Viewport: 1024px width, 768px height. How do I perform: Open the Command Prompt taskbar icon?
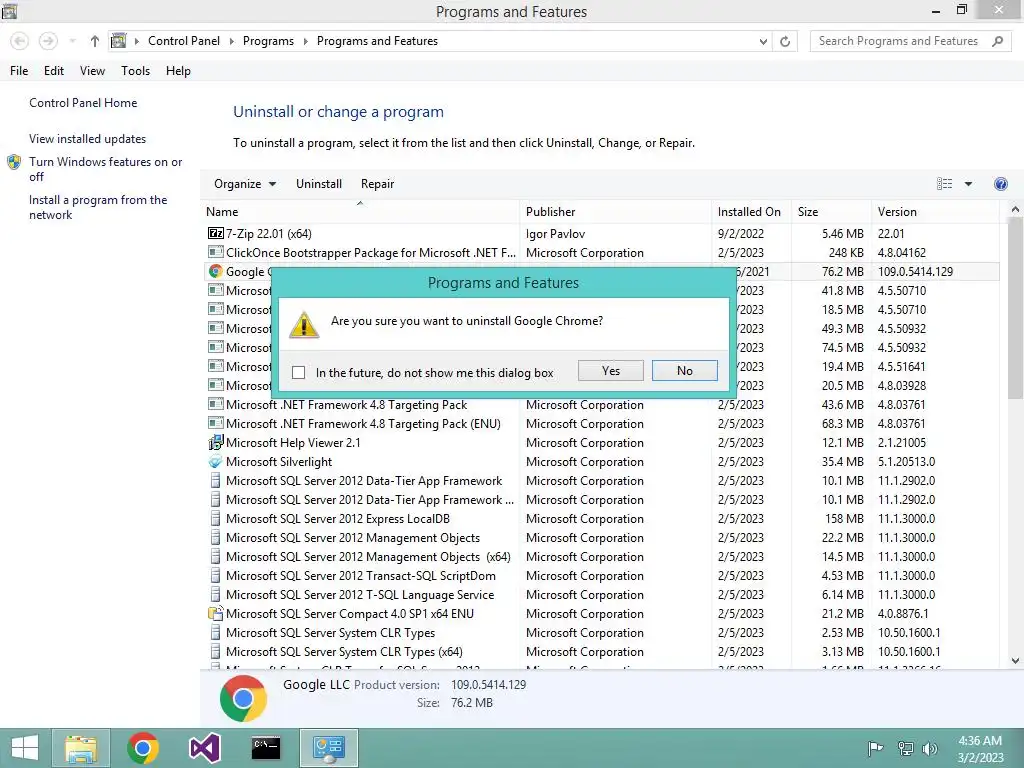[x=266, y=748]
